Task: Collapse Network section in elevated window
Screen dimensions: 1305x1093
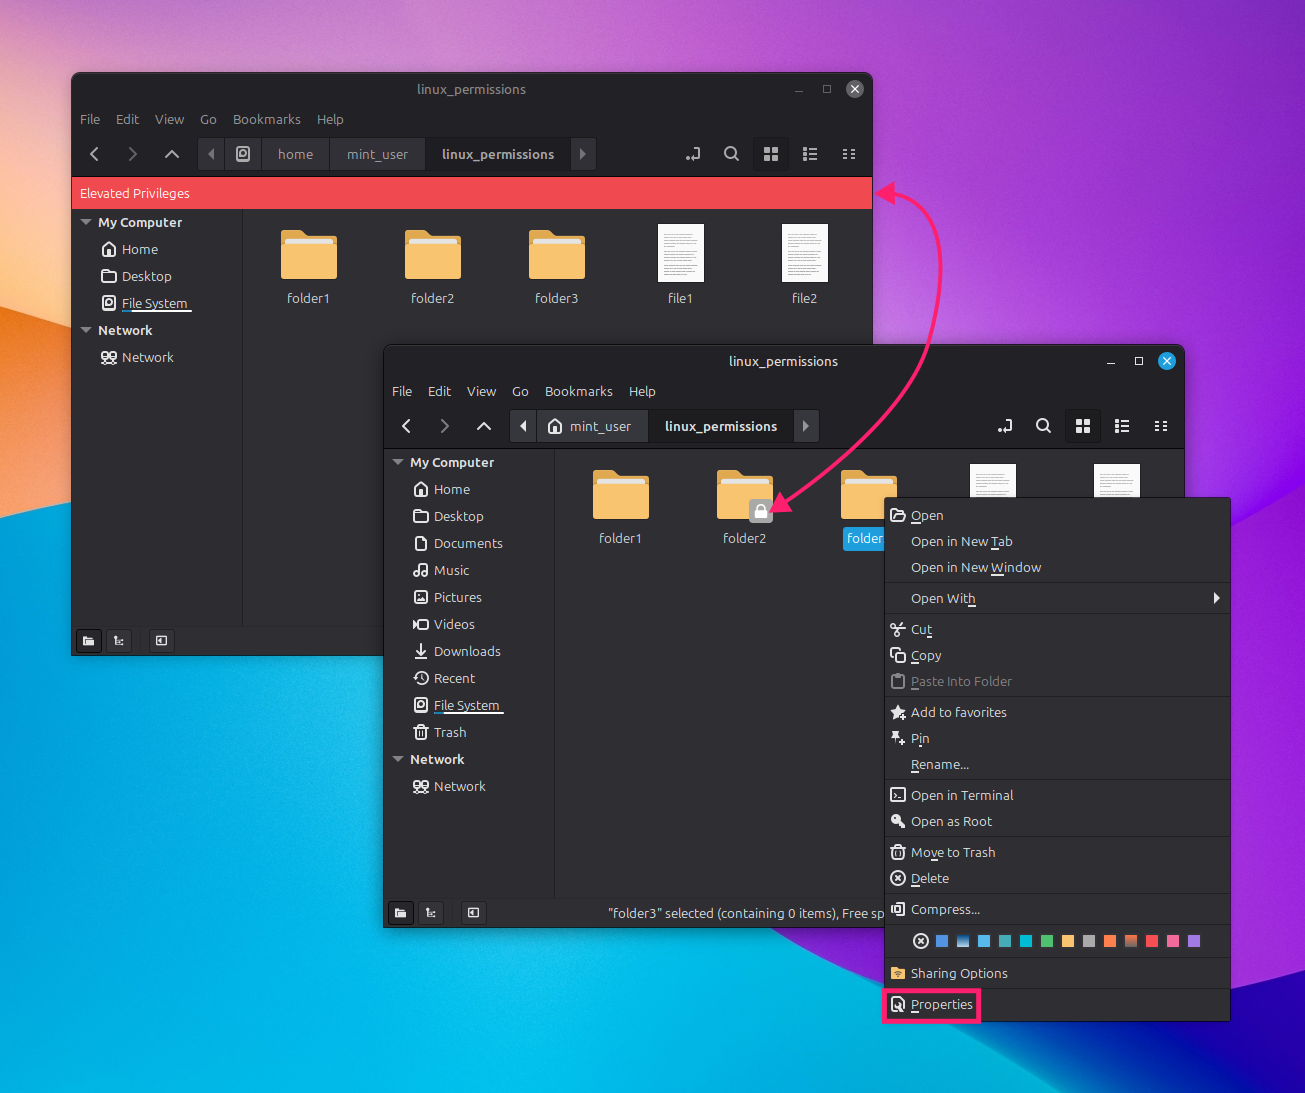Action: pos(87,330)
